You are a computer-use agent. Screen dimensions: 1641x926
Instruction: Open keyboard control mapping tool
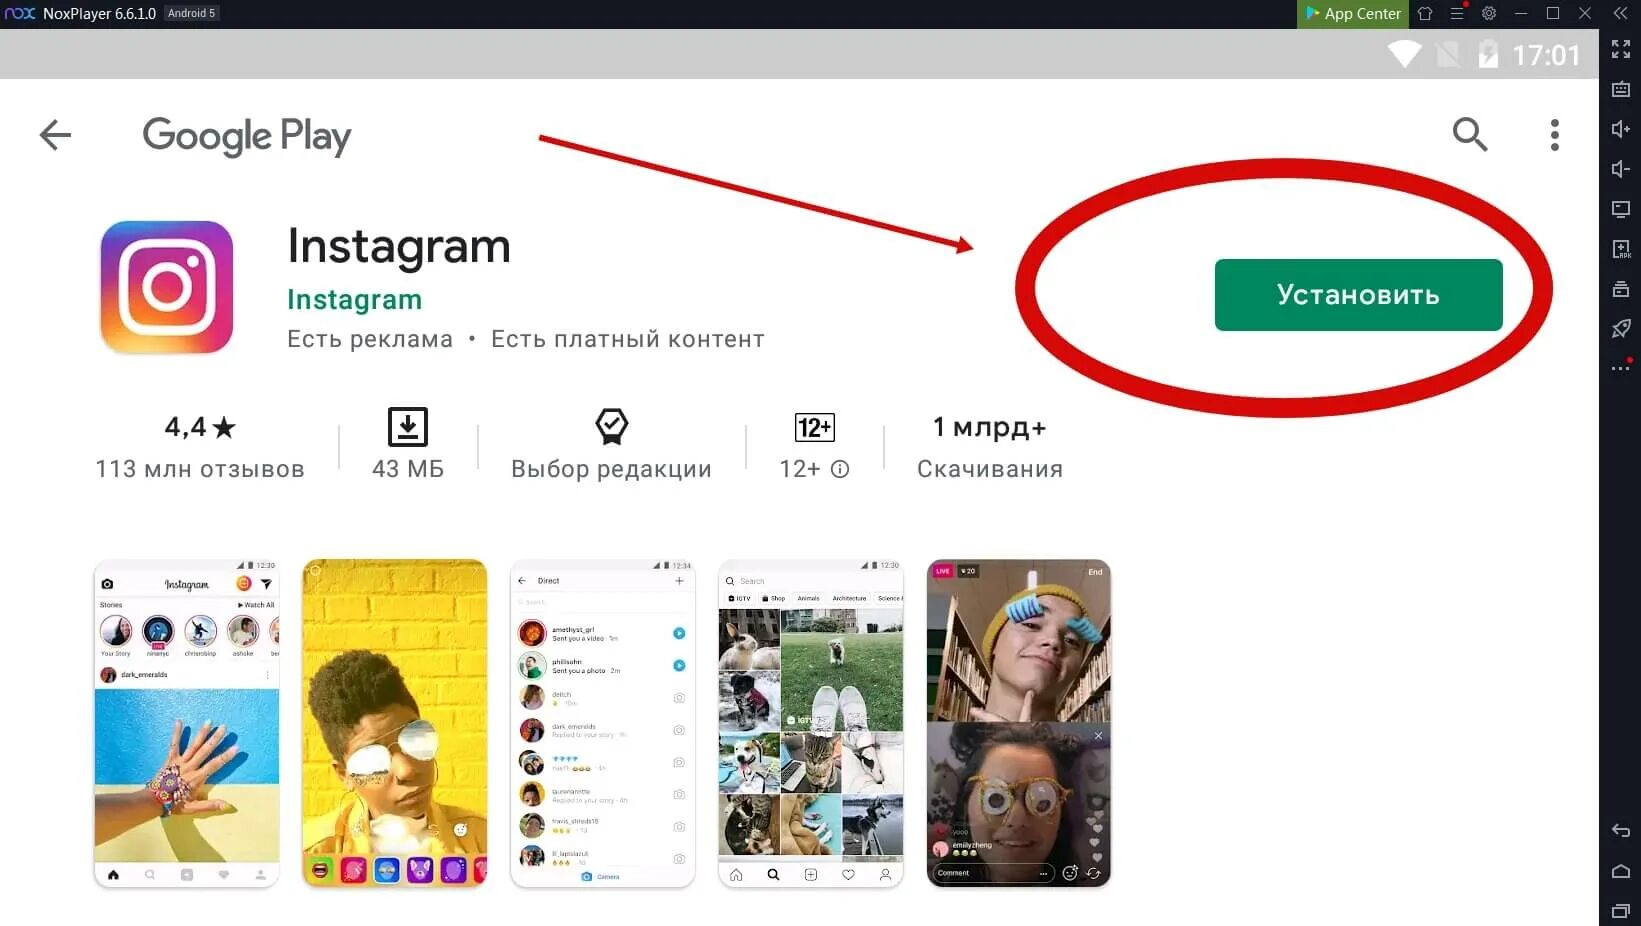[x=1621, y=89]
